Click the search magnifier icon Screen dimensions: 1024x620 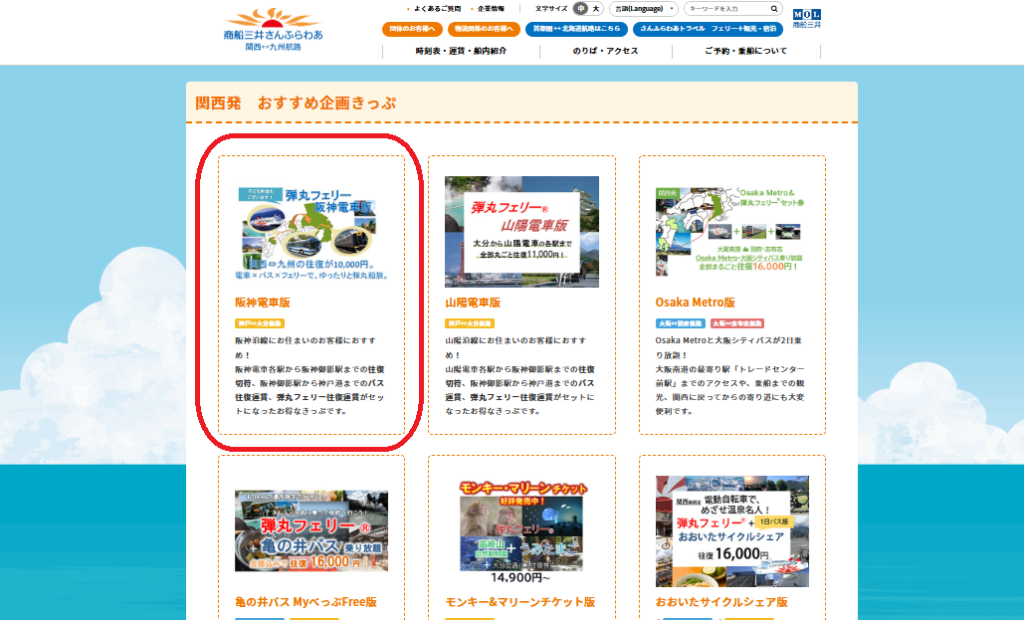pos(774,9)
